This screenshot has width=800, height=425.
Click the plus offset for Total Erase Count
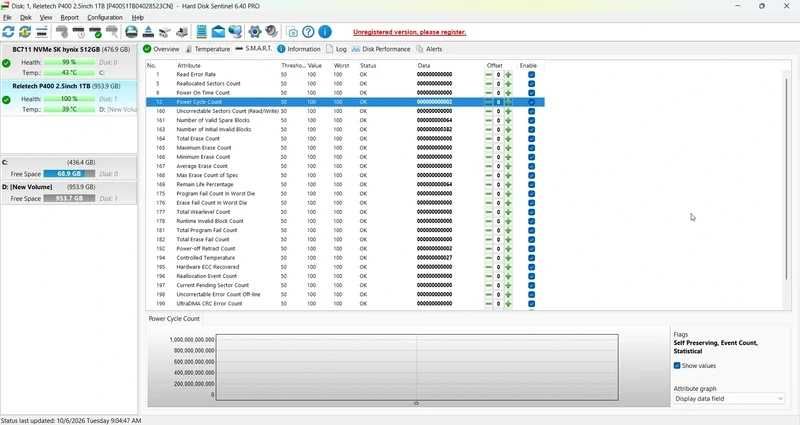click(x=508, y=139)
